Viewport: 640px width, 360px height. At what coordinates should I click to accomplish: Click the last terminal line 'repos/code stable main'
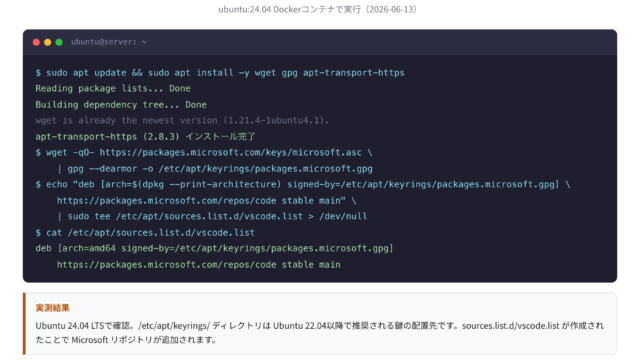click(199, 264)
